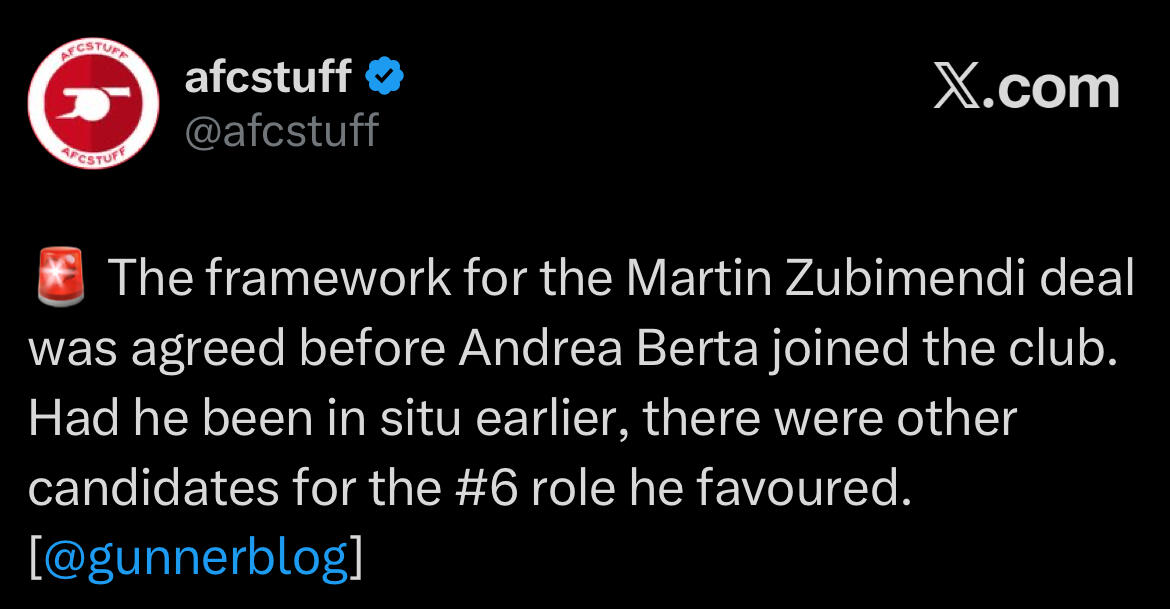Click the blue verified checkmark badge
Viewport: 1170px width, 609px height.
click(x=386, y=76)
